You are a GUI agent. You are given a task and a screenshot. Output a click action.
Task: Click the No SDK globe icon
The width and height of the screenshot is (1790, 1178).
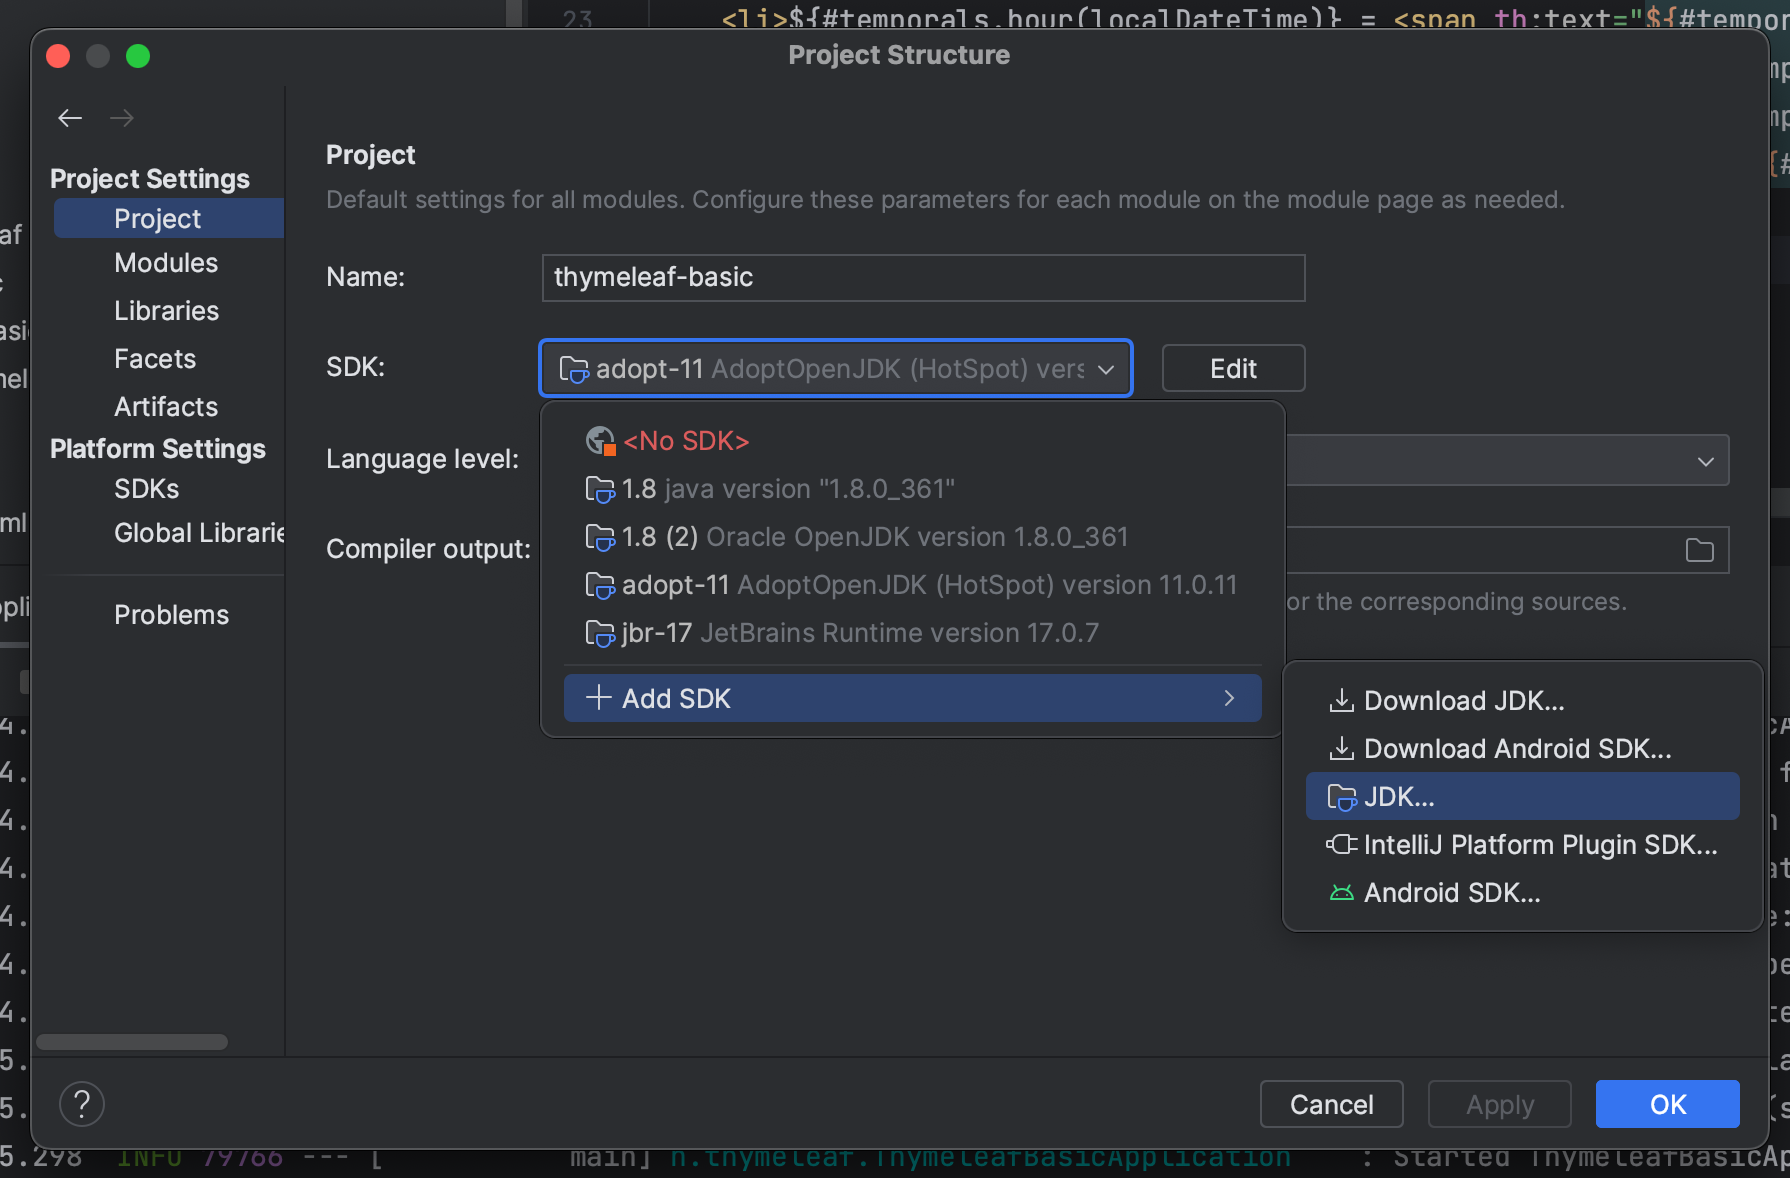point(600,441)
